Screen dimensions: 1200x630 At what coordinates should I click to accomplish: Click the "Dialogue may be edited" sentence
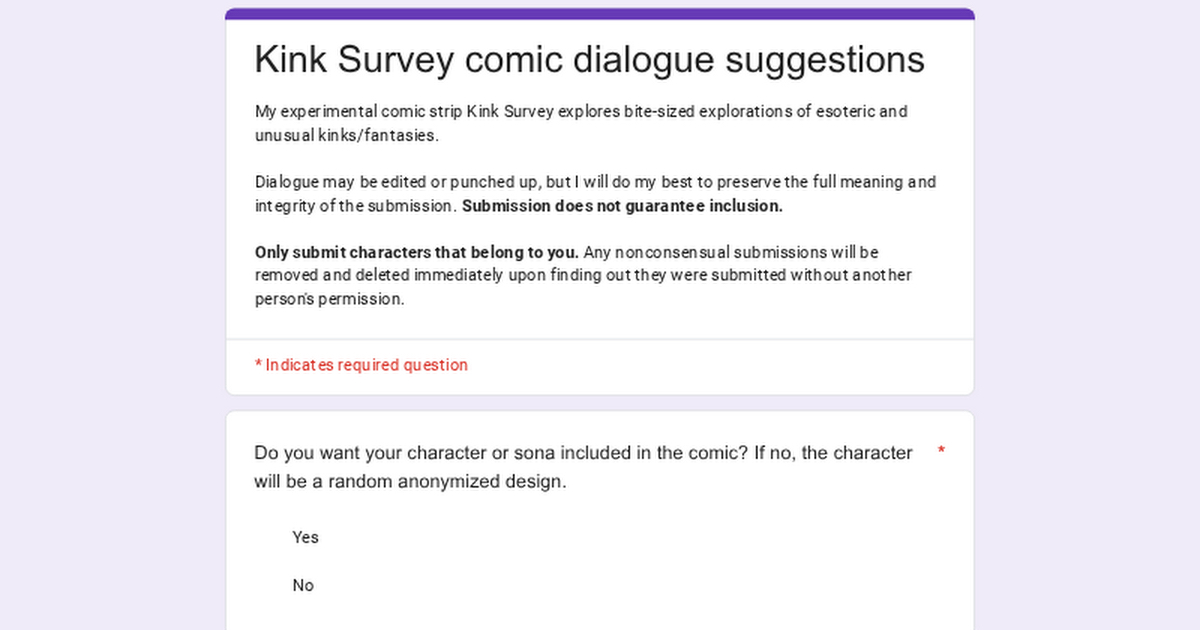tap(595, 182)
